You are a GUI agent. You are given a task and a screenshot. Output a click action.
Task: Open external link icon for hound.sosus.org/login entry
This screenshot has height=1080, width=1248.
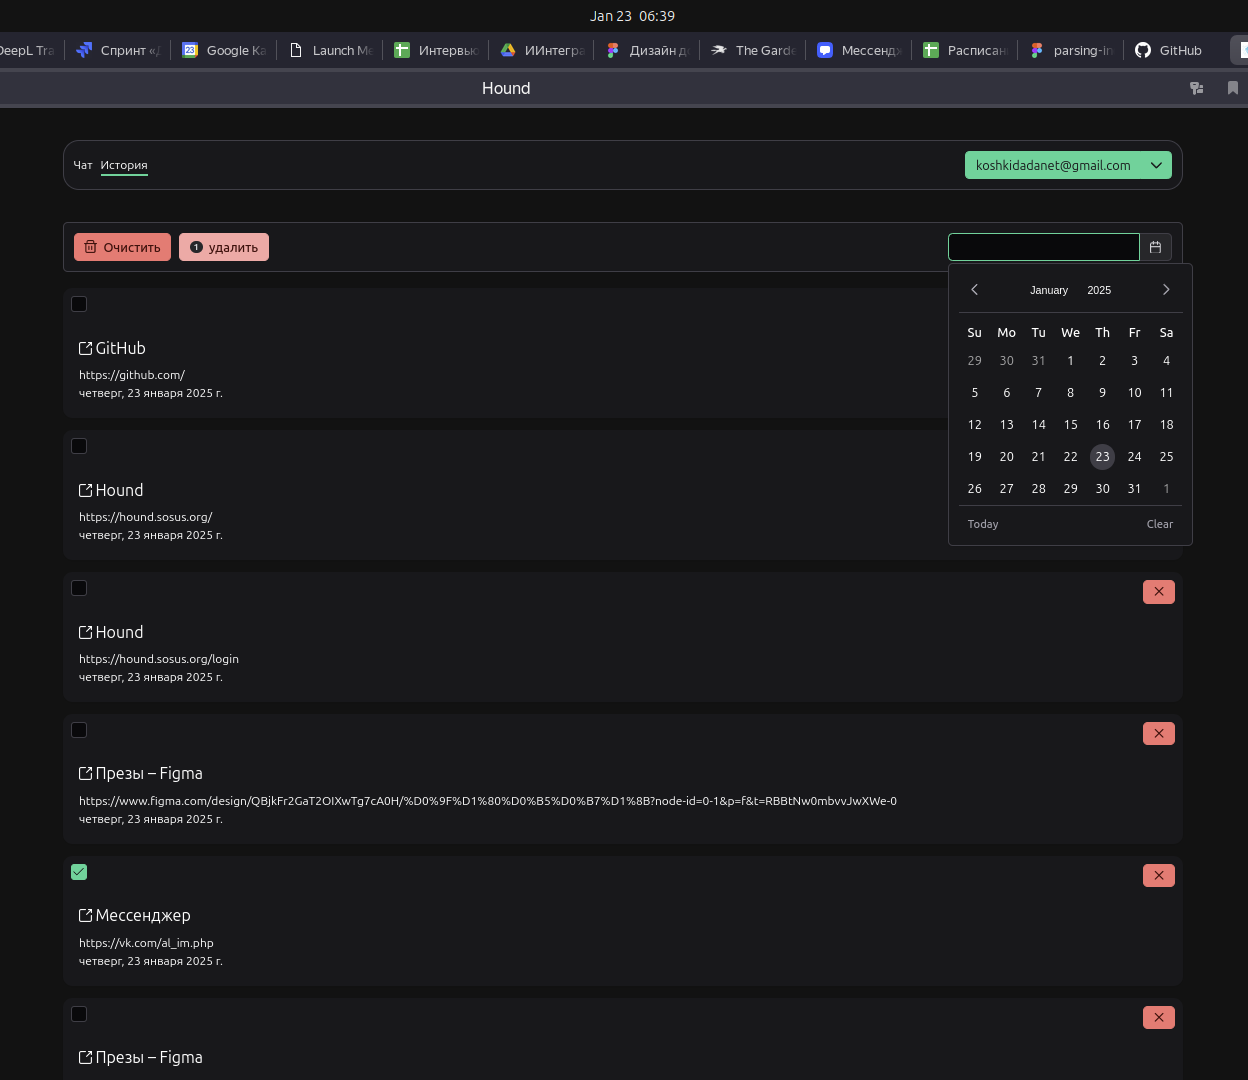click(86, 632)
